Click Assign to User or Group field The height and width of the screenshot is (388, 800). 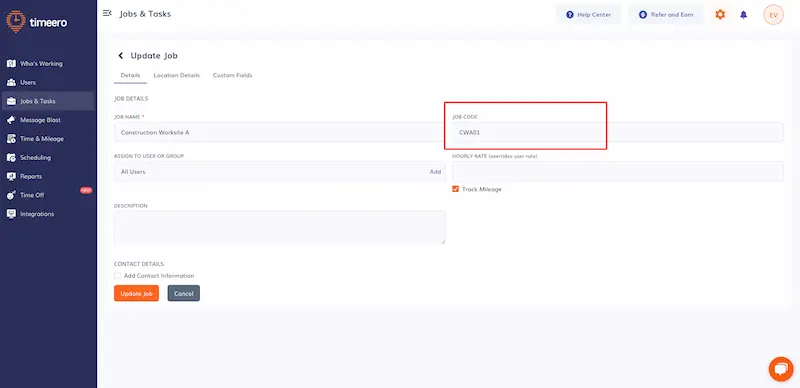click(x=280, y=172)
